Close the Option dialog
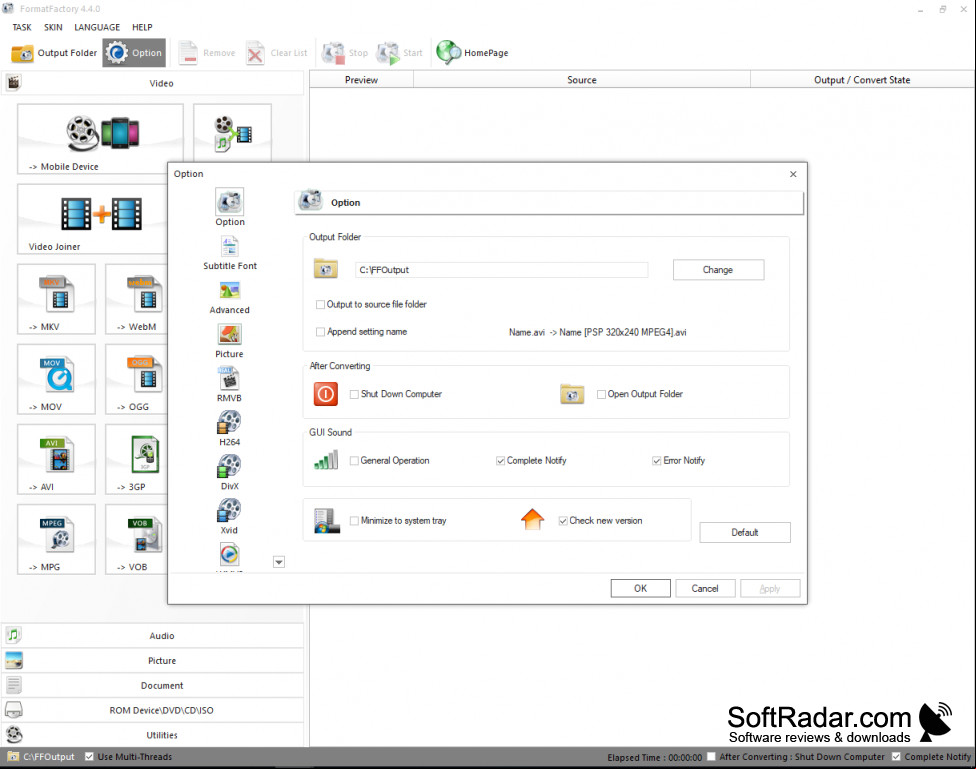This screenshot has height=769, width=976. click(793, 174)
